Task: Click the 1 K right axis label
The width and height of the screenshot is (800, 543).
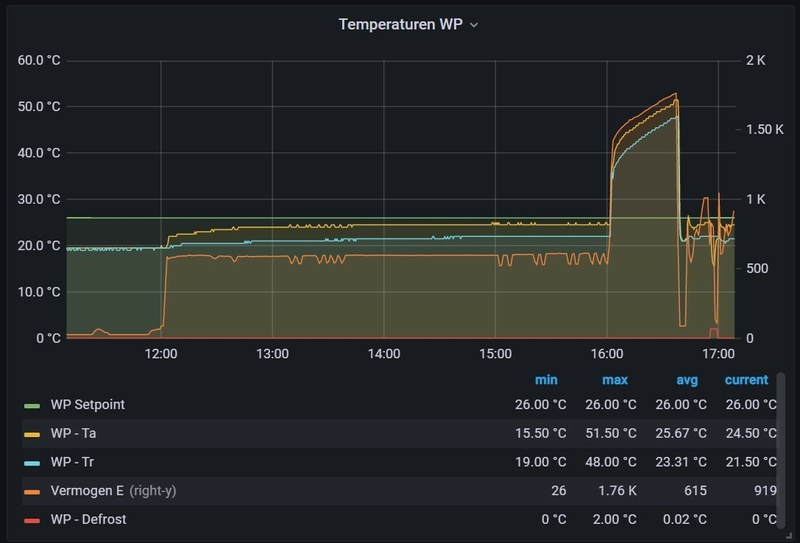Action: coord(756,199)
